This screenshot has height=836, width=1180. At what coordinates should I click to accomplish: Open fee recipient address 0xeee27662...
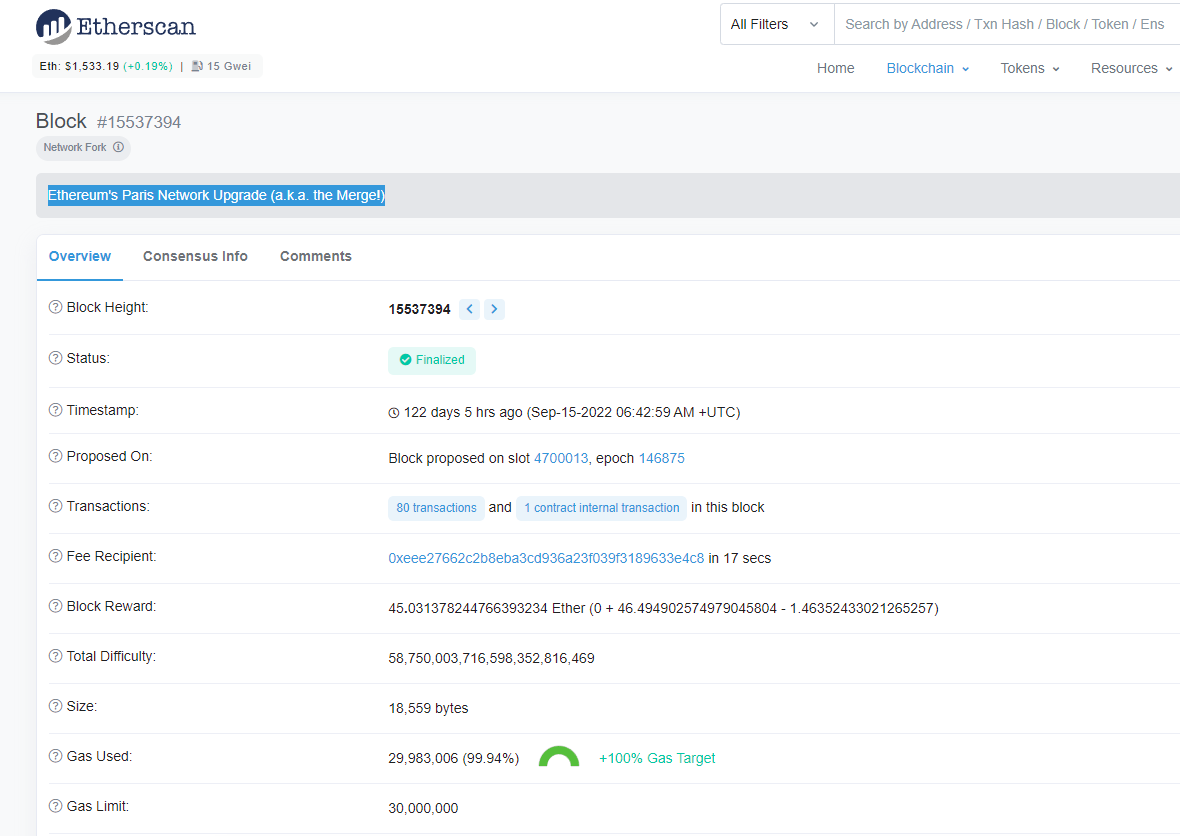tap(546, 558)
